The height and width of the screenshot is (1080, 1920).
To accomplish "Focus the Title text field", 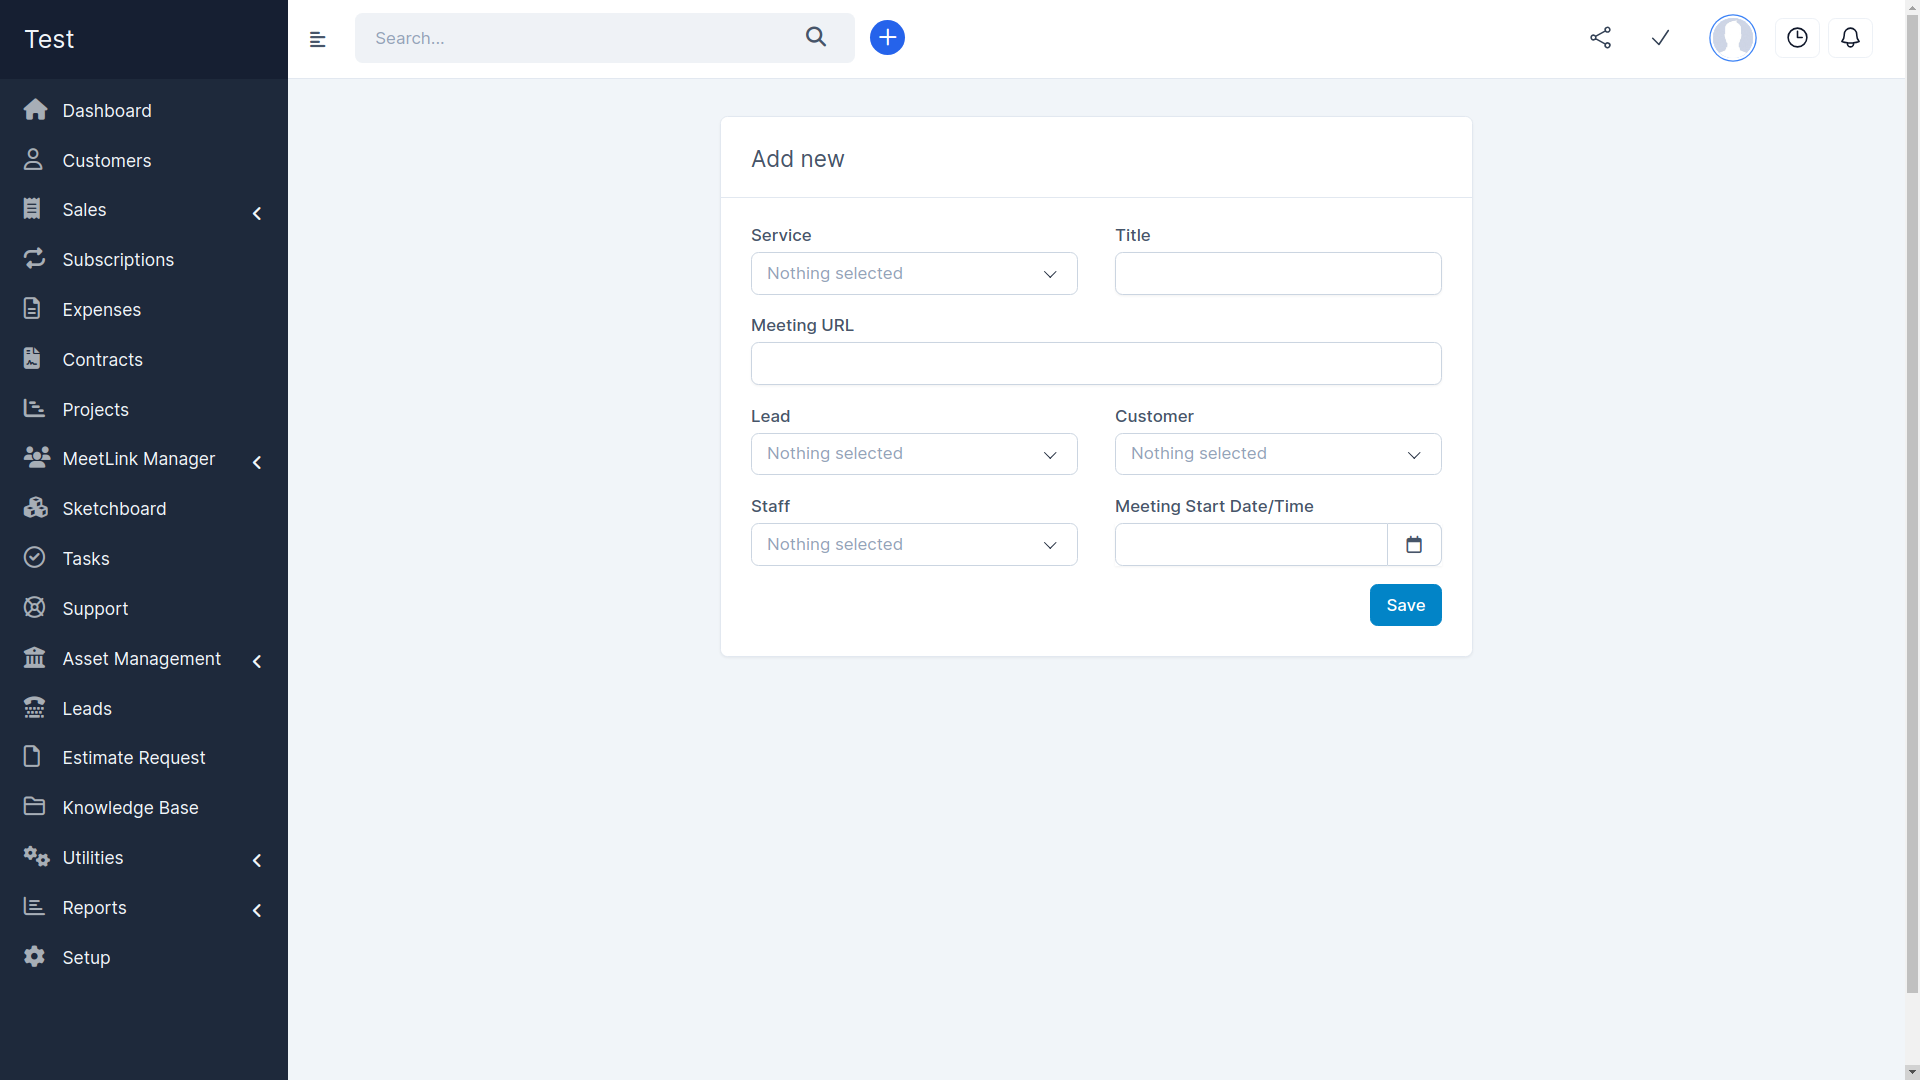I will pos(1277,274).
